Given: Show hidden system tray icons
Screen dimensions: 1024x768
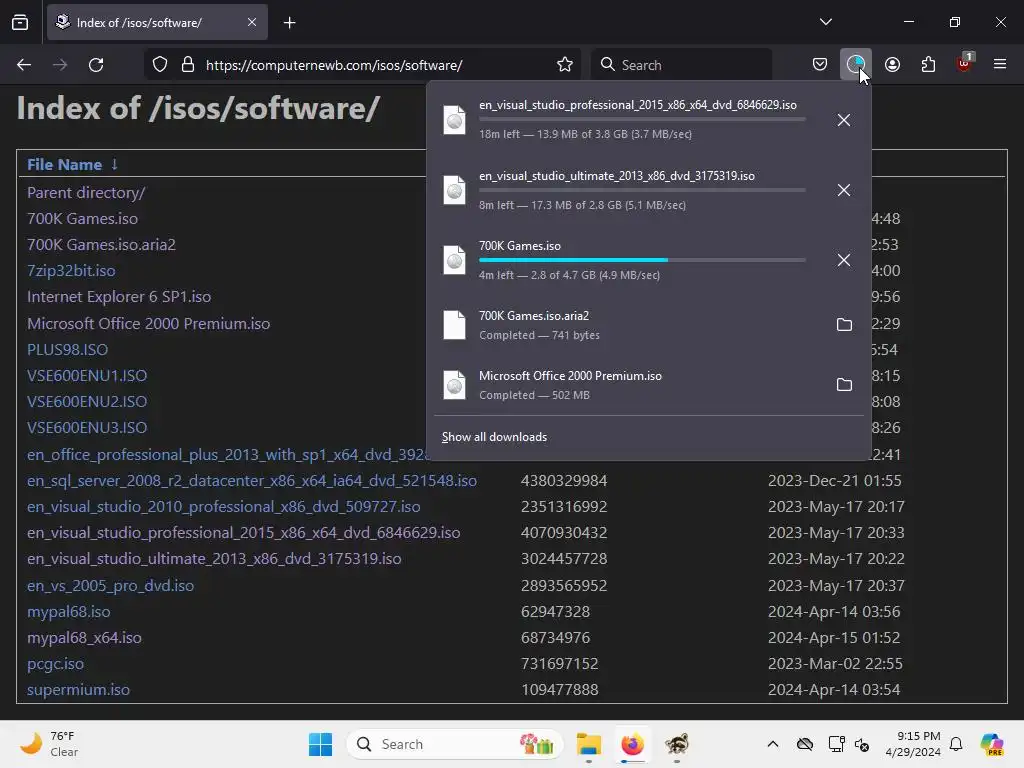Looking at the screenshot, I should 773,744.
